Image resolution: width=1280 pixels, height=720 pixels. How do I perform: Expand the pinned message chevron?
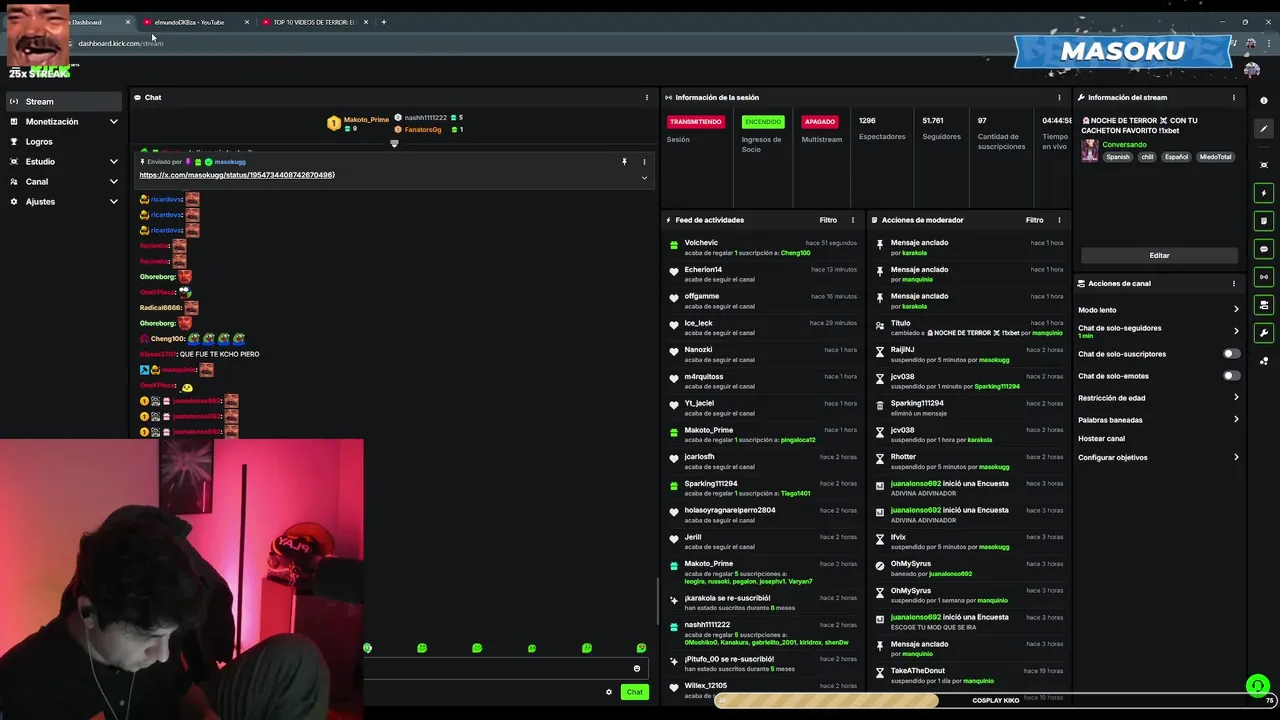click(x=644, y=178)
